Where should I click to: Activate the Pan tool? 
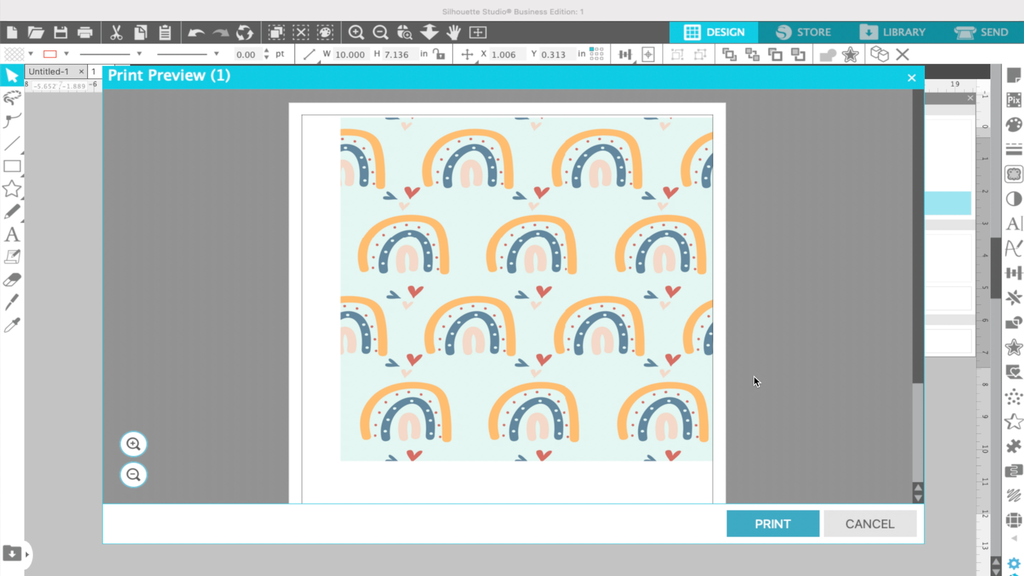point(453,32)
